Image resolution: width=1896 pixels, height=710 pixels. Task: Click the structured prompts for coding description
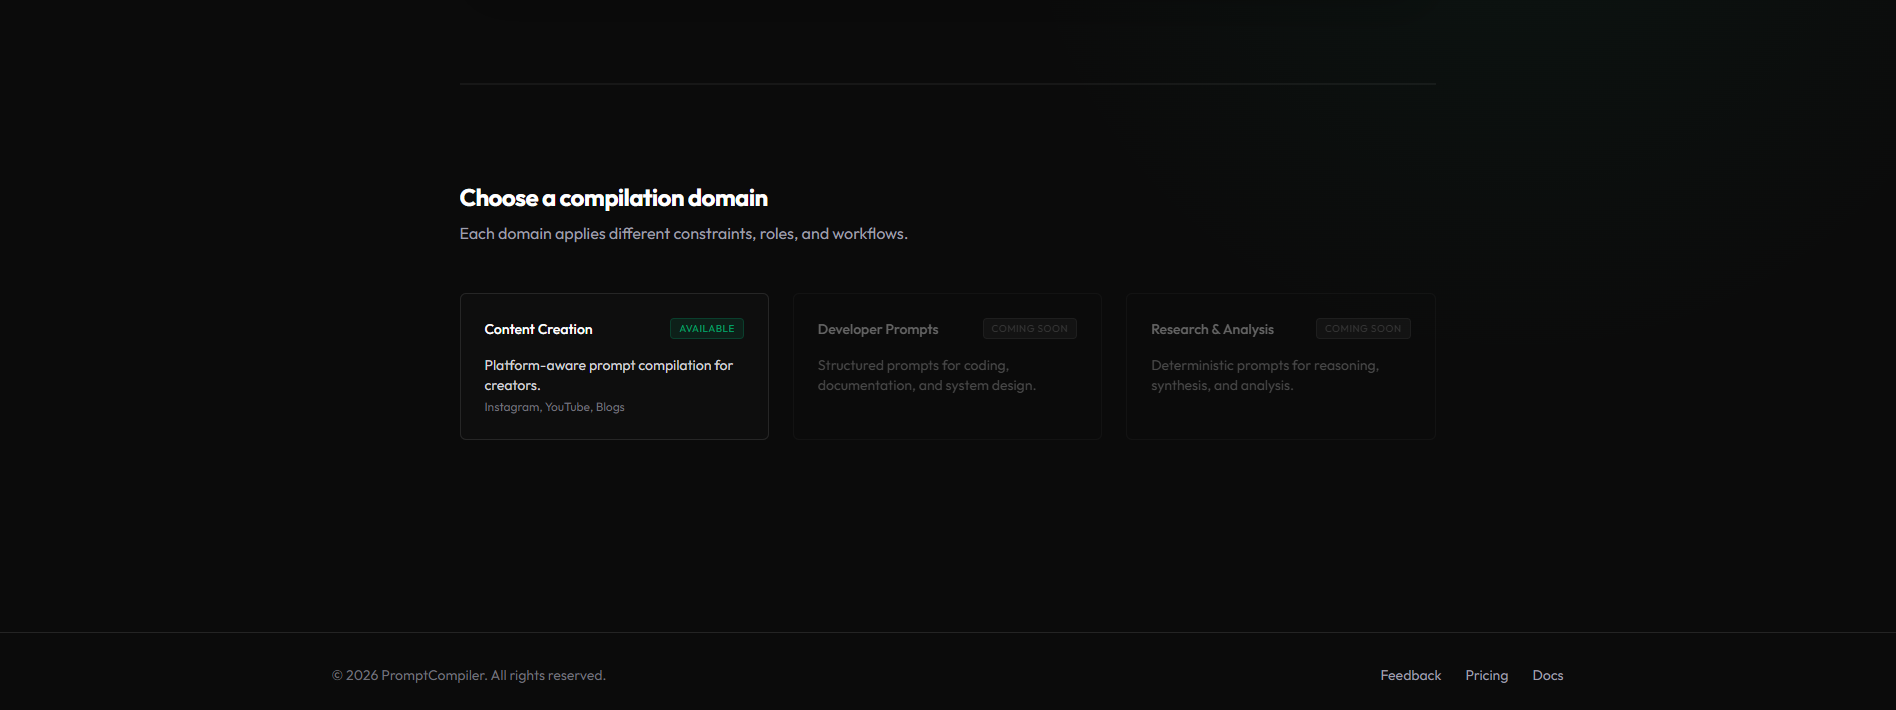click(912, 366)
